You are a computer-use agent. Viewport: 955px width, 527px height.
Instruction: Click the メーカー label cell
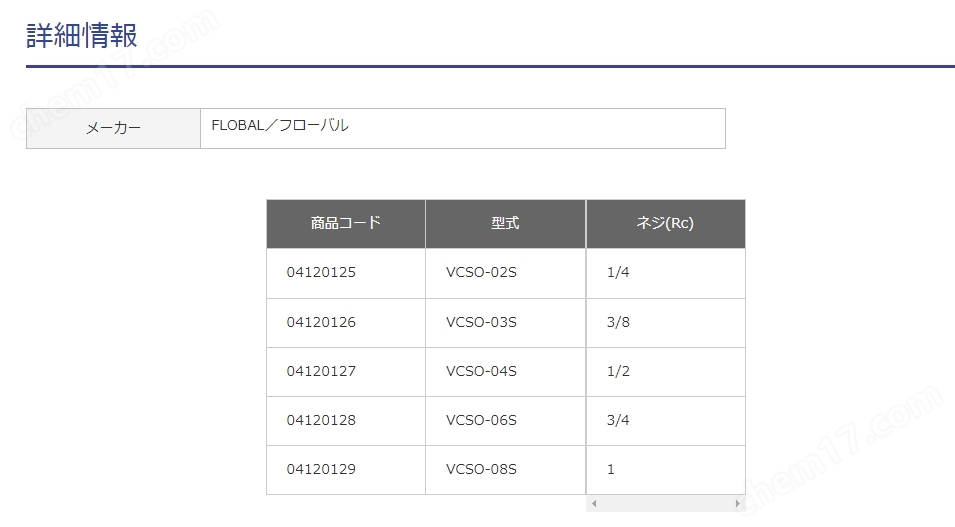click(113, 129)
